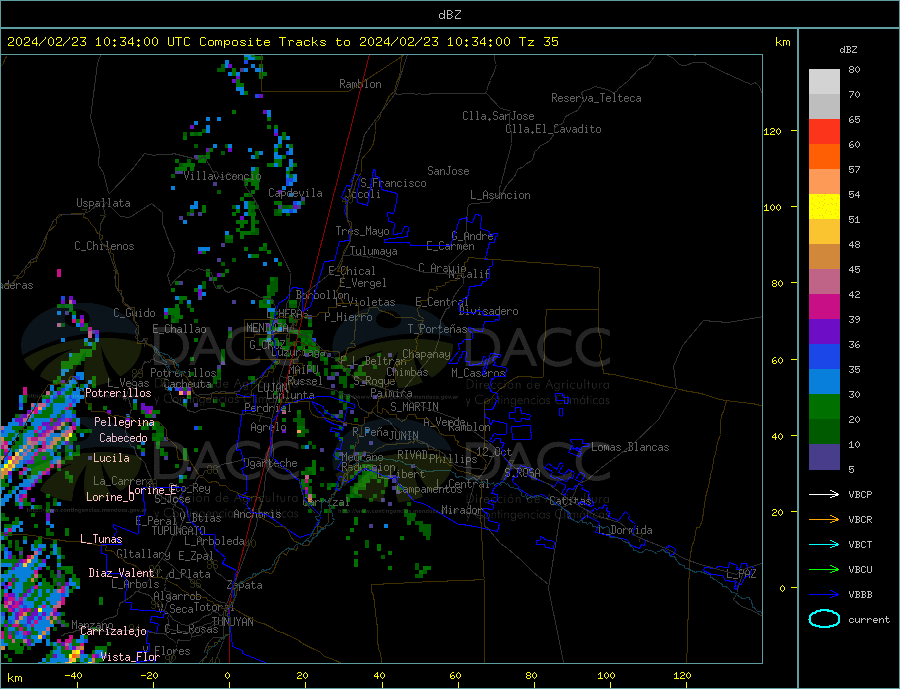Click the 'Clla.SanJose' map label
This screenshot has height=689, width=900.
point(498,116)
